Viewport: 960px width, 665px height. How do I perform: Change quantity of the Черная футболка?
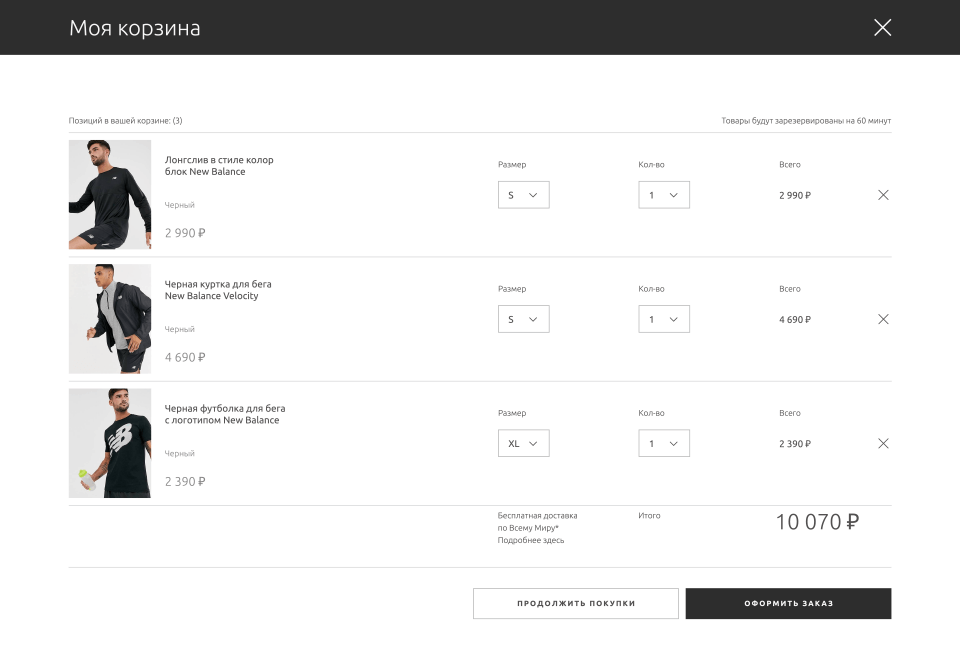664,443
